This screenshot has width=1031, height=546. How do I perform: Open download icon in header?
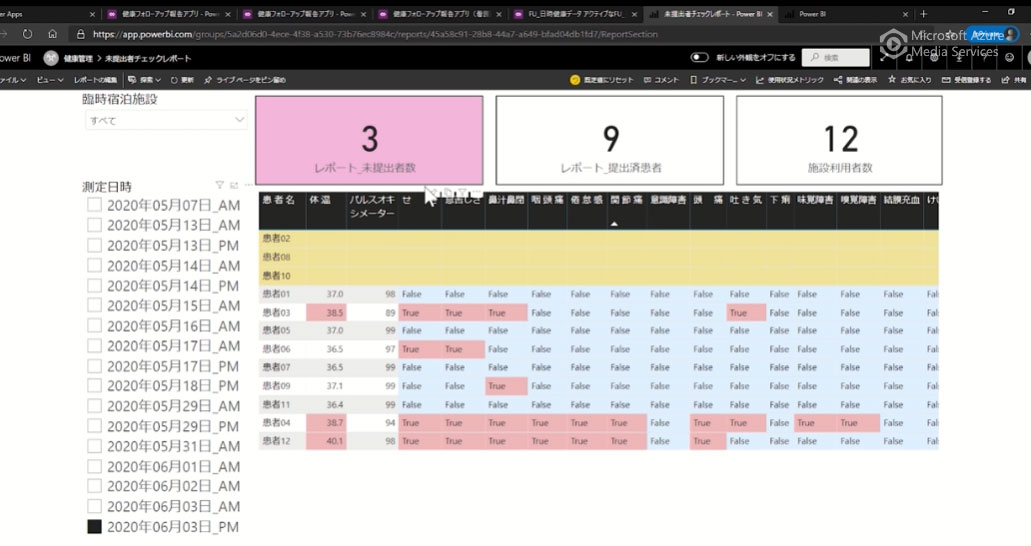pyautogui.click(x=959, y=58)
